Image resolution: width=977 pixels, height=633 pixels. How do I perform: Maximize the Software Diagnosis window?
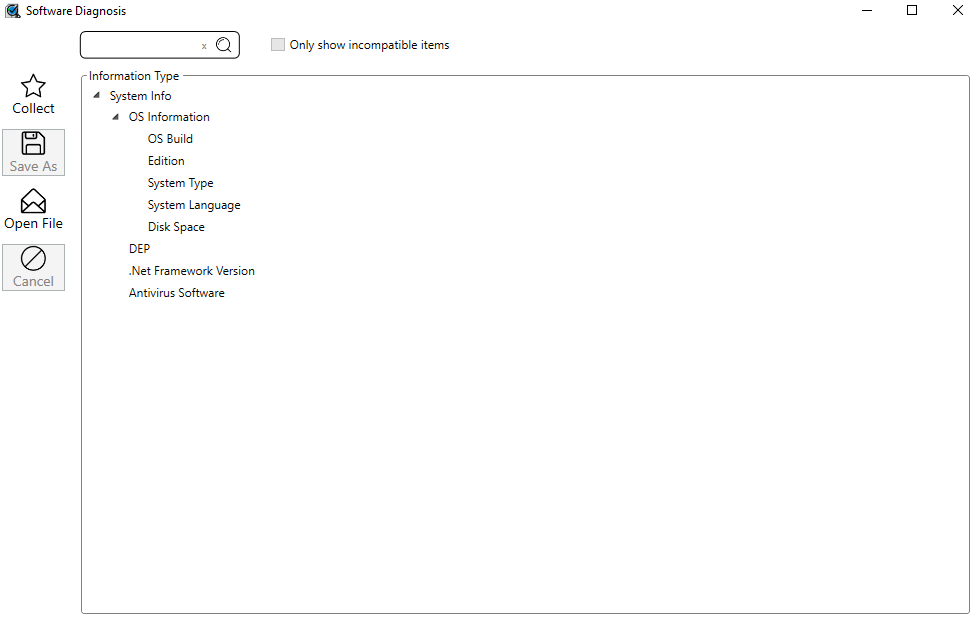pyautogui.click(x=911, y=11)
